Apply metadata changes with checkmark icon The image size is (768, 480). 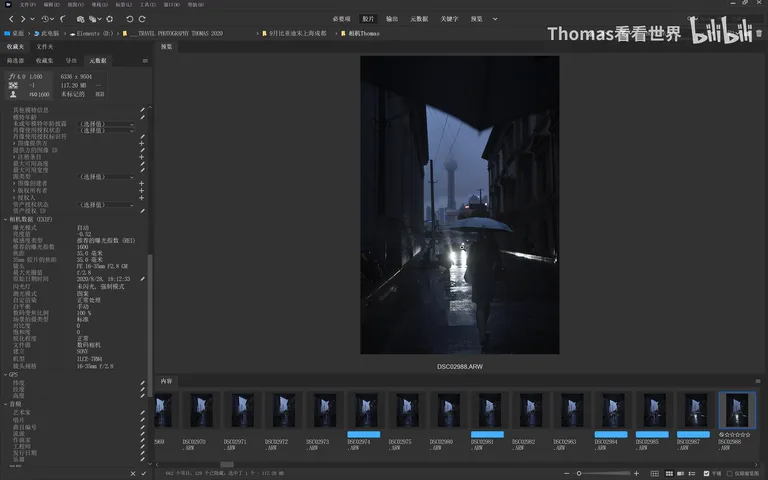(144, 474)
